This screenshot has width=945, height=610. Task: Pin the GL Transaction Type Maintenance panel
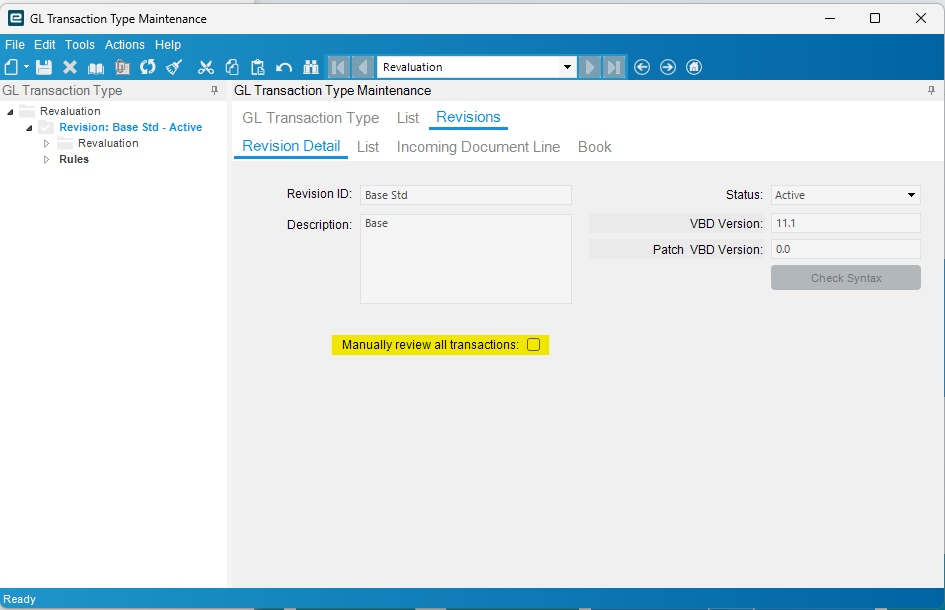(931, 90)
